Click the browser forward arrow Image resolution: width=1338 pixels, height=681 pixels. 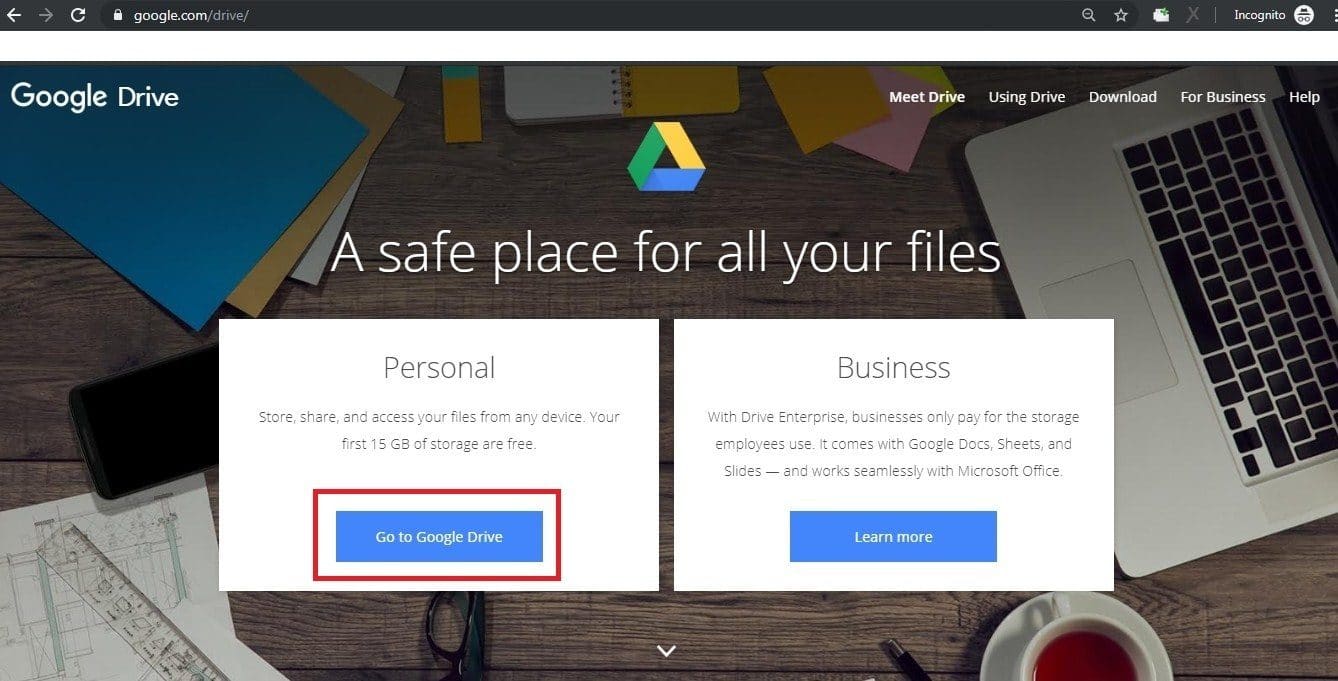[46, 15]
